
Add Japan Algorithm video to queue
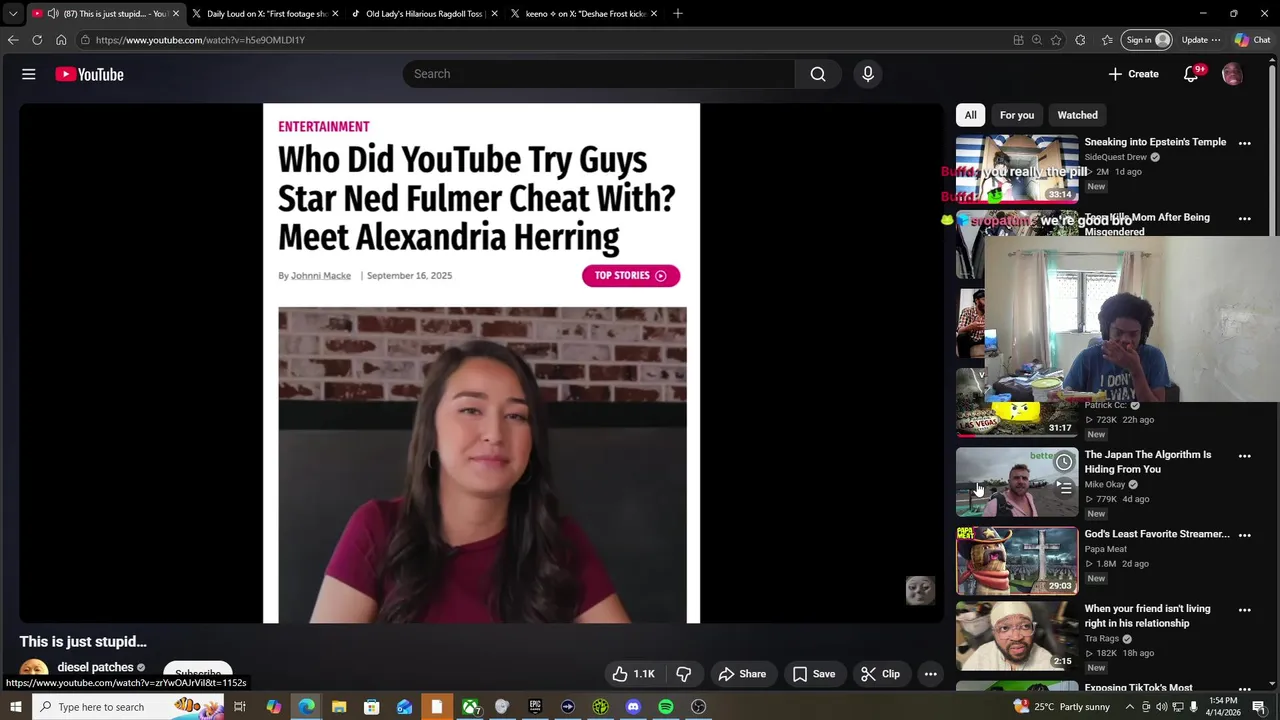coord(1064,488)
